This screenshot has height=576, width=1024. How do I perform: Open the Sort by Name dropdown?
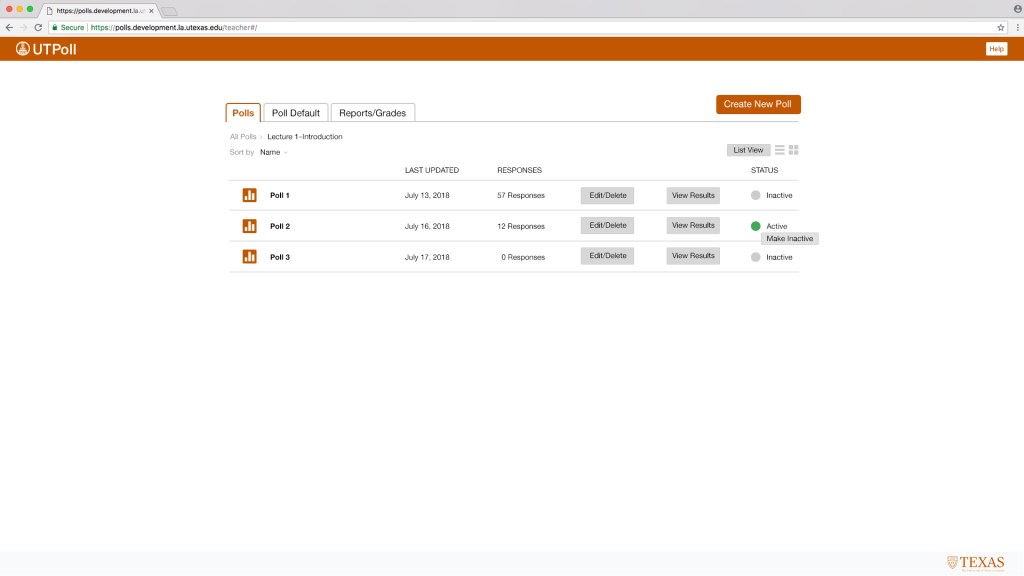coord(273,152)
